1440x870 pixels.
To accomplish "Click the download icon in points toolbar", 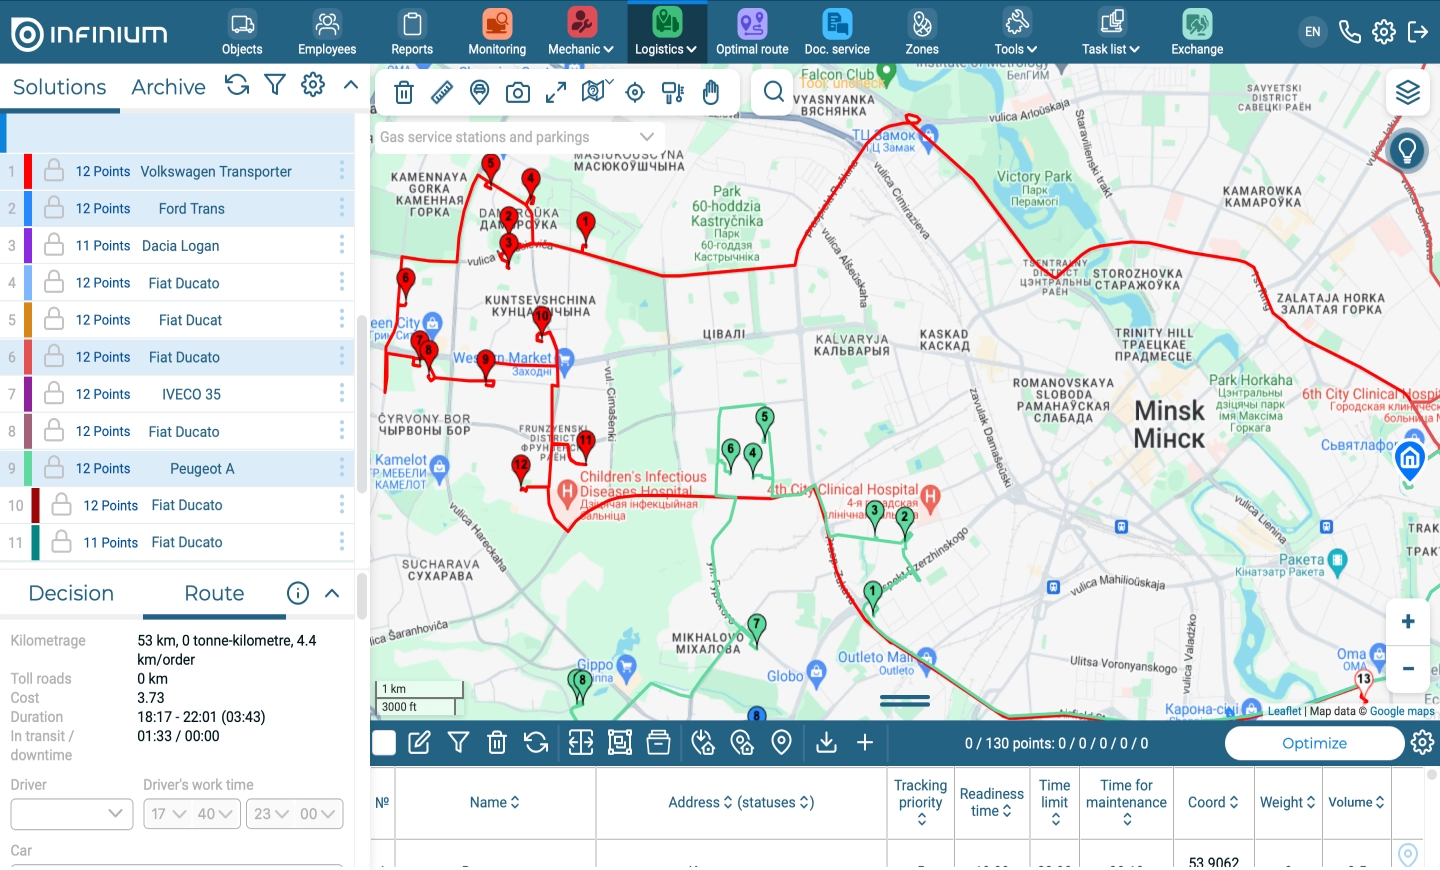I will point(826,743).
